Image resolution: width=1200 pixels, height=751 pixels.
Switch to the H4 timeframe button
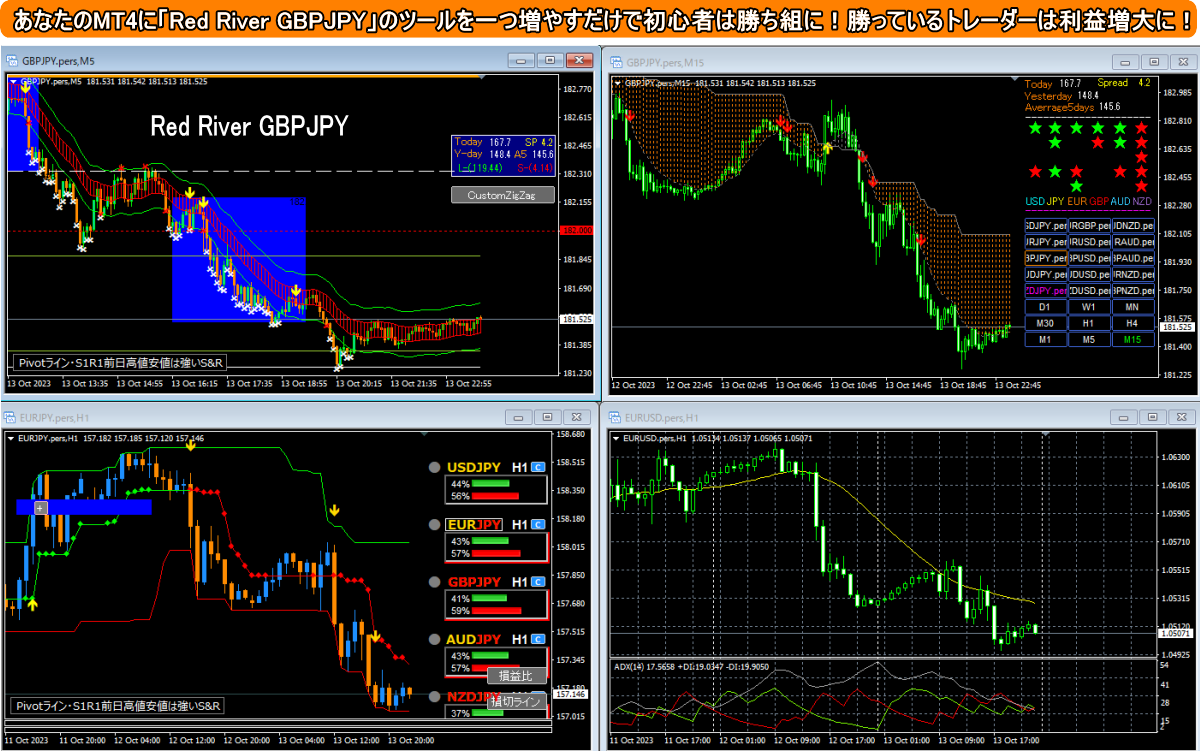1132,323
